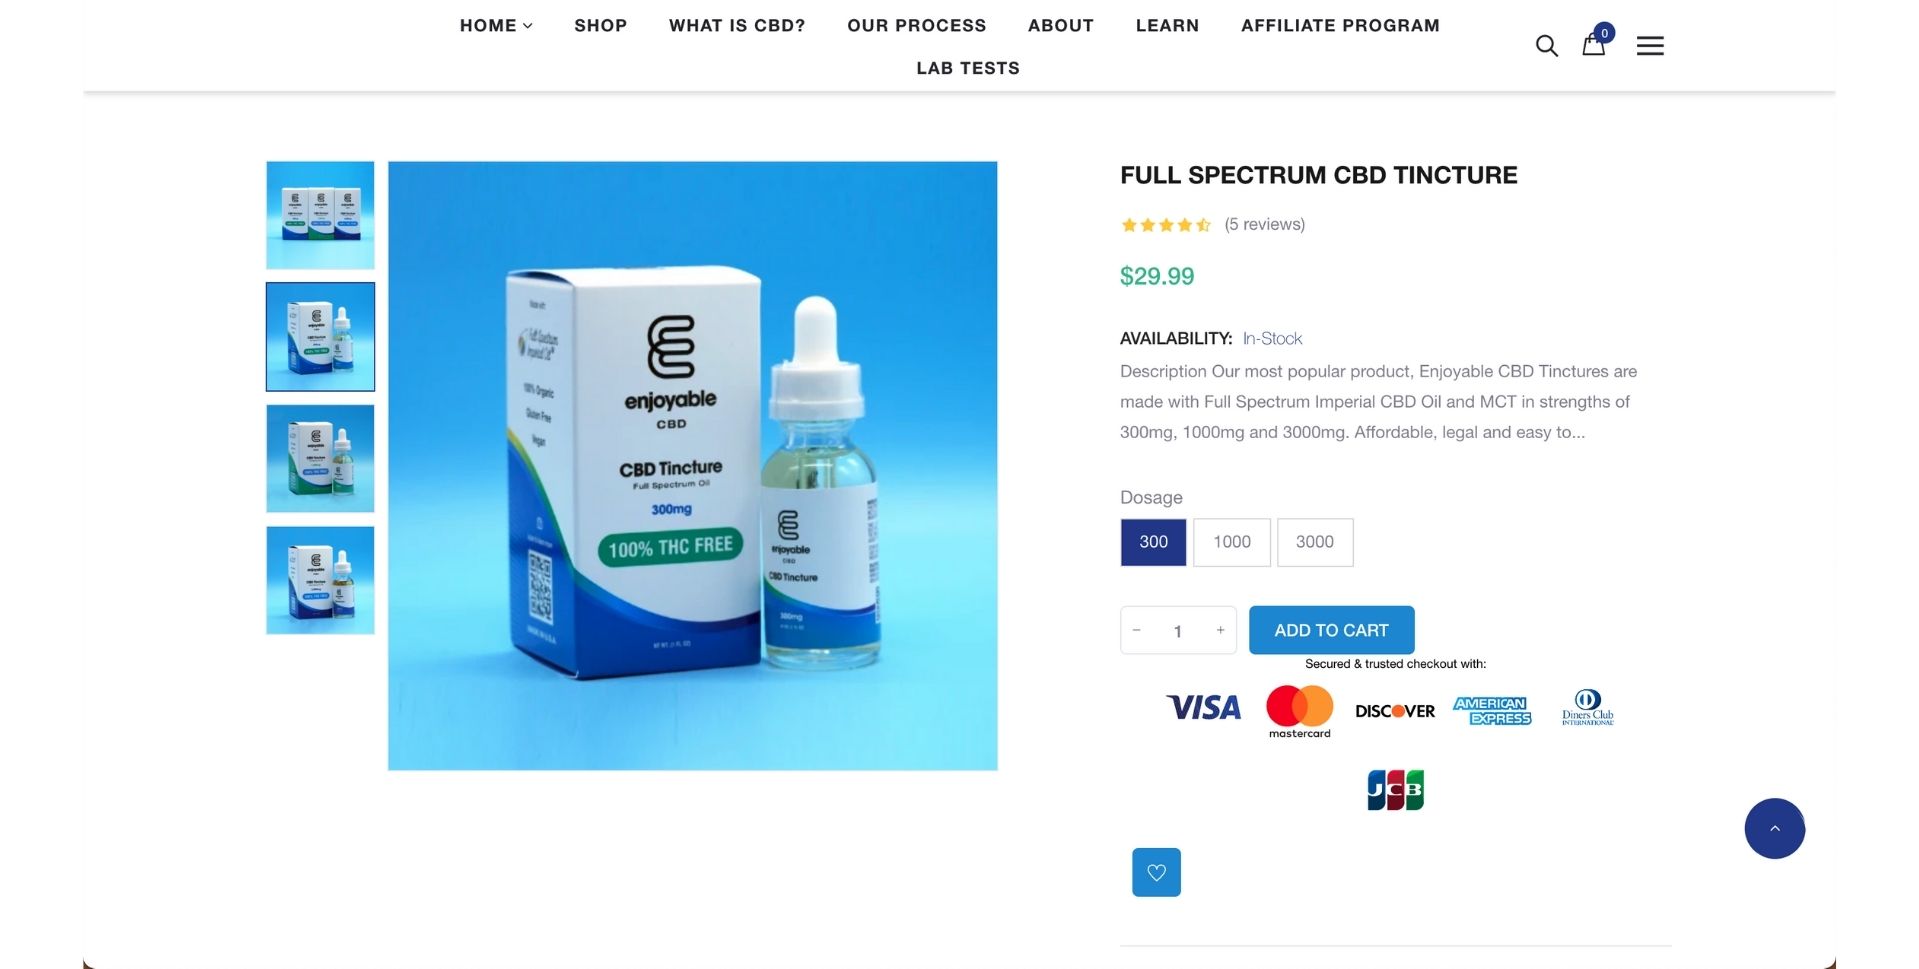
Task: Click the Visa payment logo
Action: (x=1204, y=708)
